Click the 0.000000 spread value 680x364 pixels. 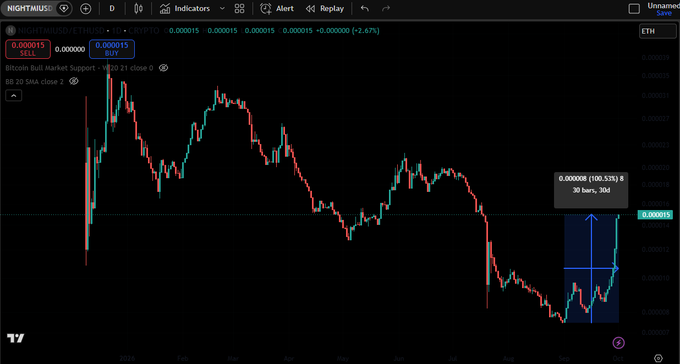click(x=70, y=49)
